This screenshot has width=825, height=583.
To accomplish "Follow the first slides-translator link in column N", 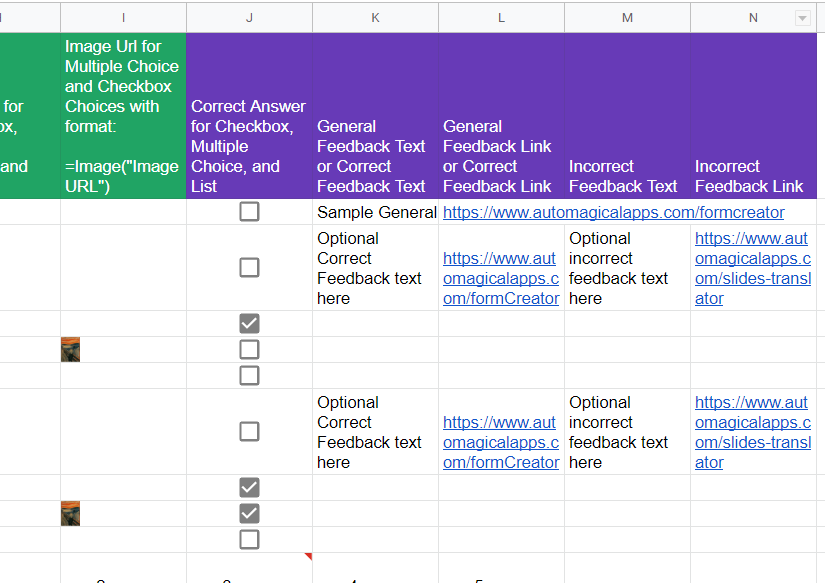I will 751,268.
